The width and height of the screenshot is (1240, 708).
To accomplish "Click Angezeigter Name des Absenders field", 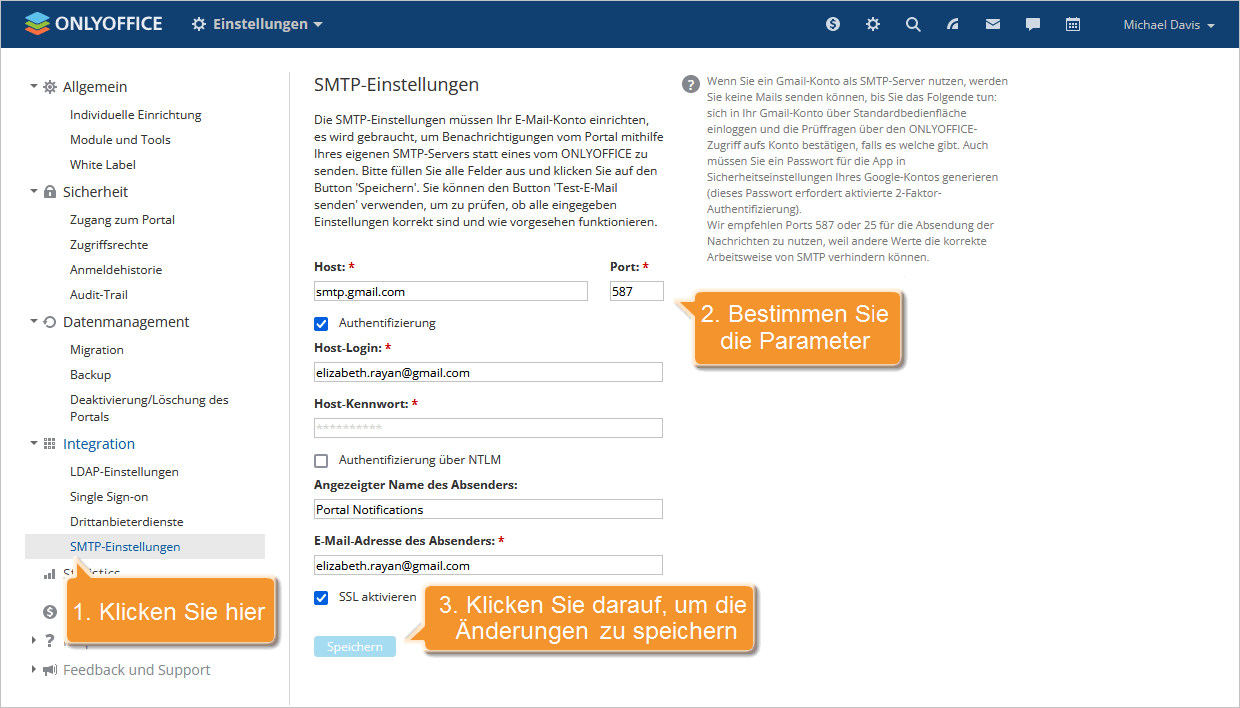I will click(488, 509).
